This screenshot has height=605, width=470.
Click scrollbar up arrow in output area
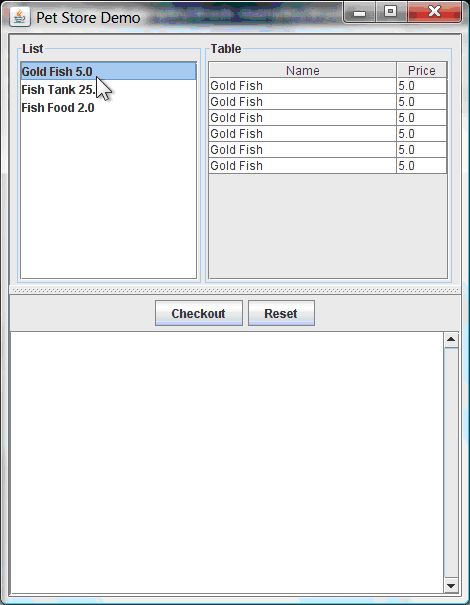(x=451, y=340)
